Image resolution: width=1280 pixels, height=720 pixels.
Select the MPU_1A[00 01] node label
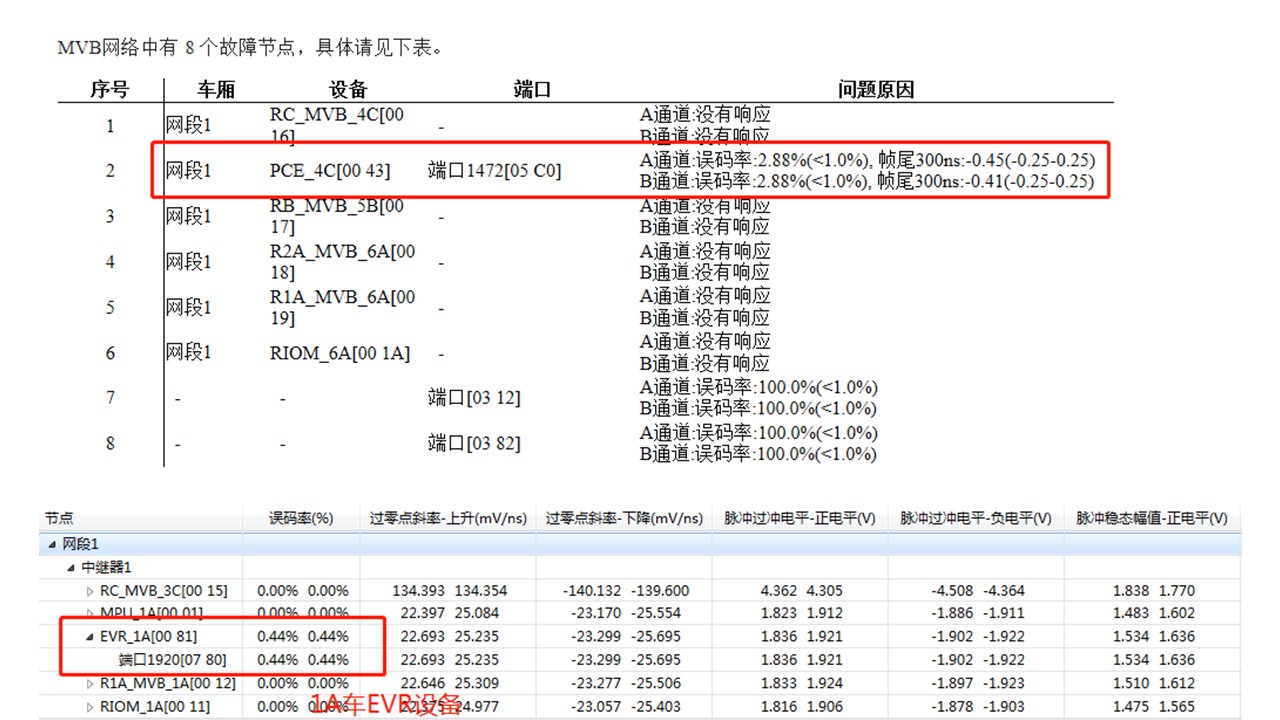click(152, 613)
